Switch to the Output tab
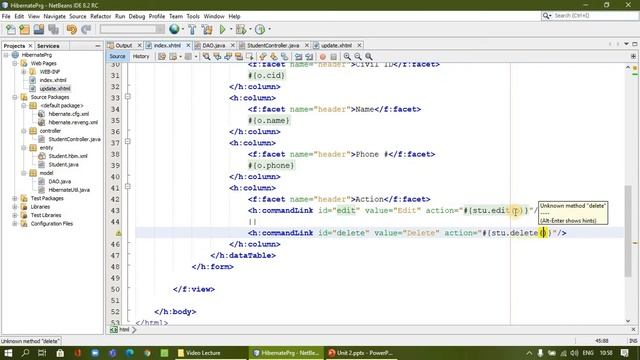 (123, 45)
